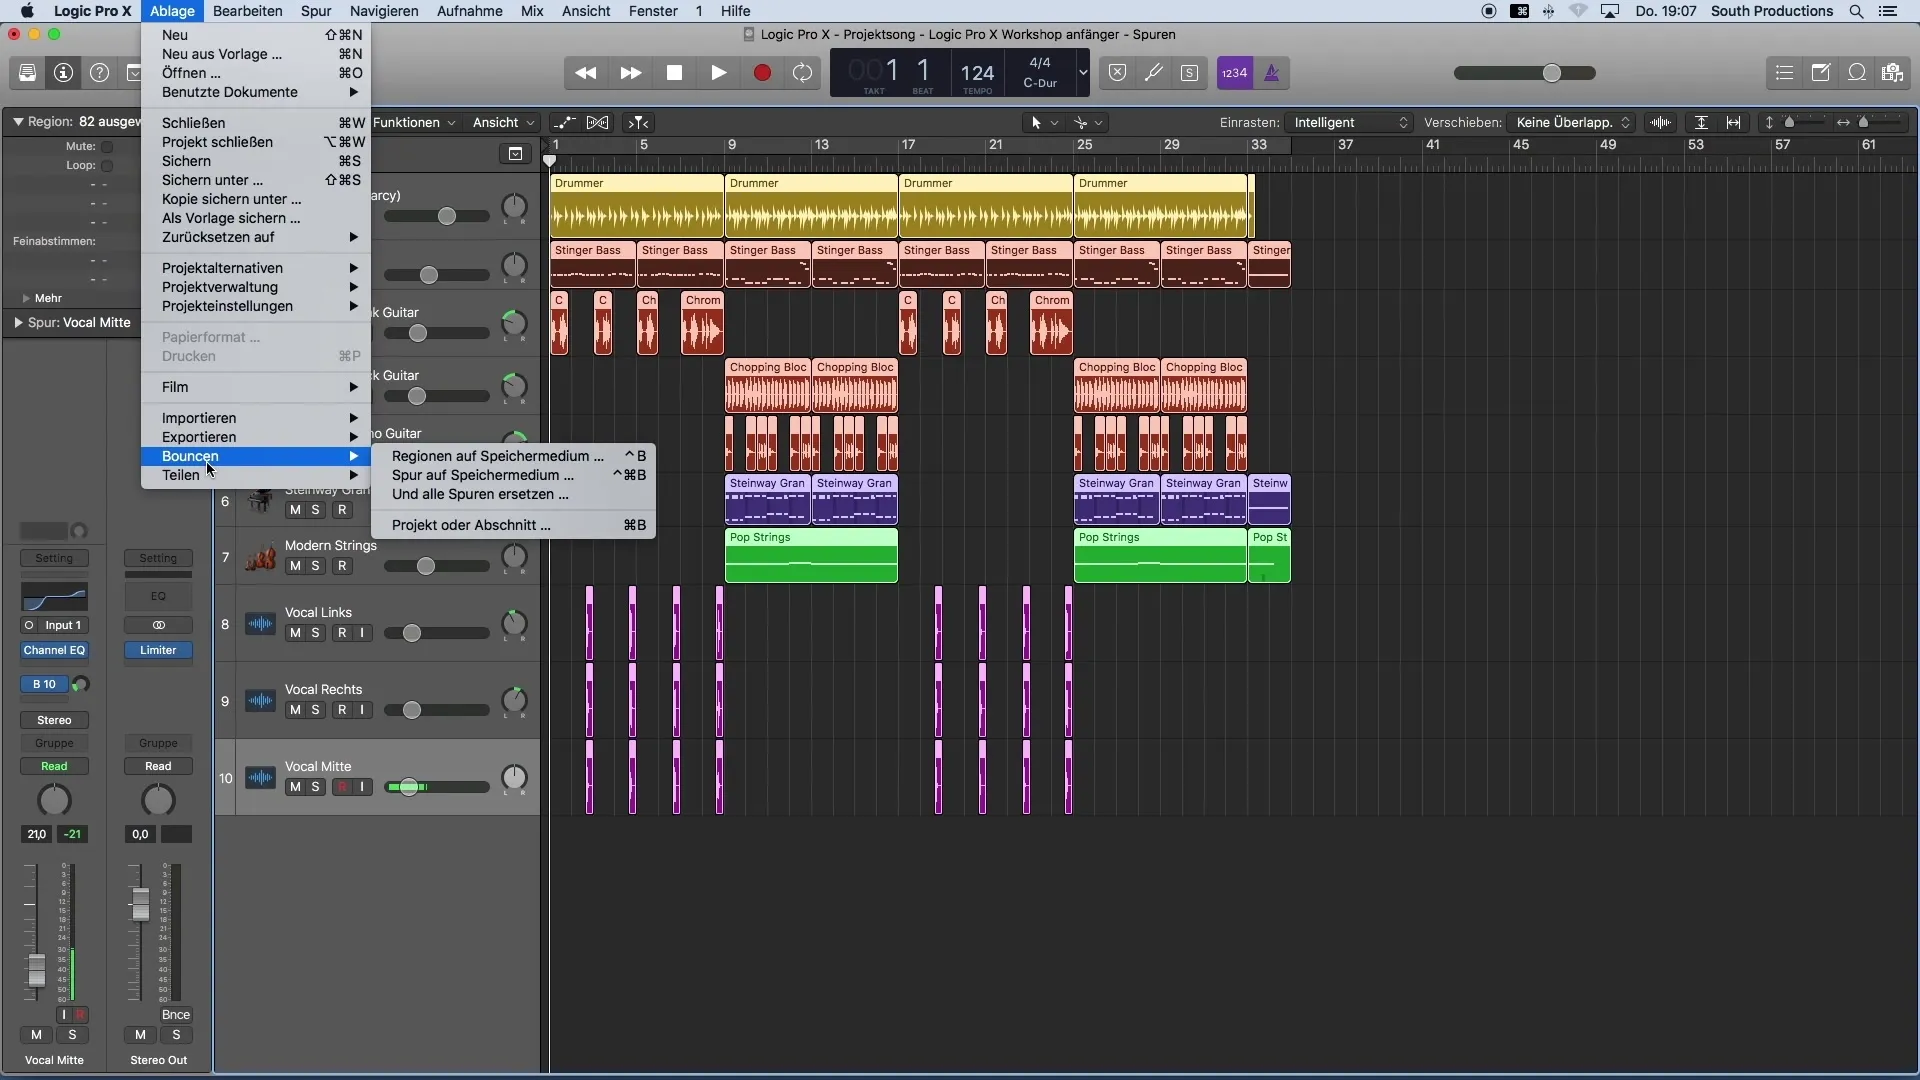This screenshot has width=1920, height=1080.
Task: Open the LCD display mode dropdown arrow
Action: 1082,73
